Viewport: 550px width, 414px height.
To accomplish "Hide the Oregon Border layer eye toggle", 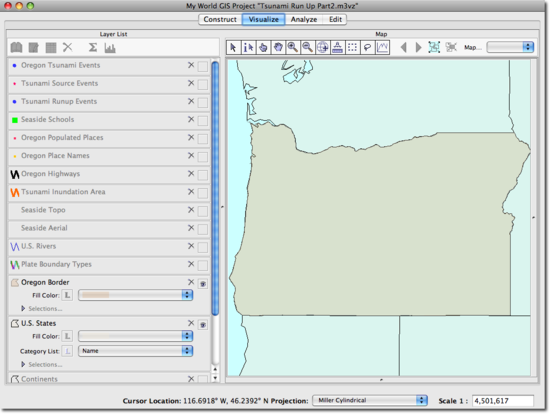I will (203, 284).
